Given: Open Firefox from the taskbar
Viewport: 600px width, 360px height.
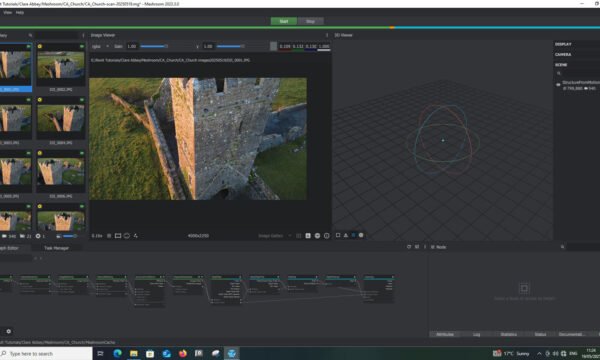Looking at the screenshot, I should pyautogui.click(x=183, y=353).
